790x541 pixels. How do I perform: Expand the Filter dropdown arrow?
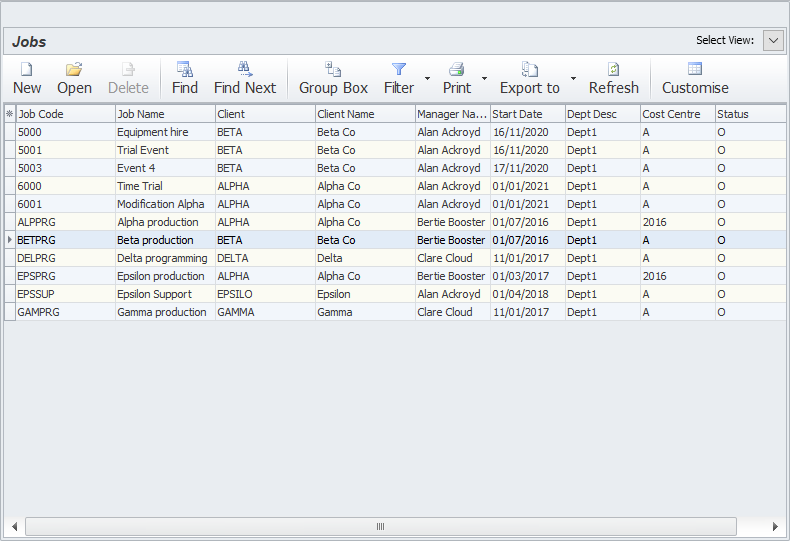(x=427, y=78)
